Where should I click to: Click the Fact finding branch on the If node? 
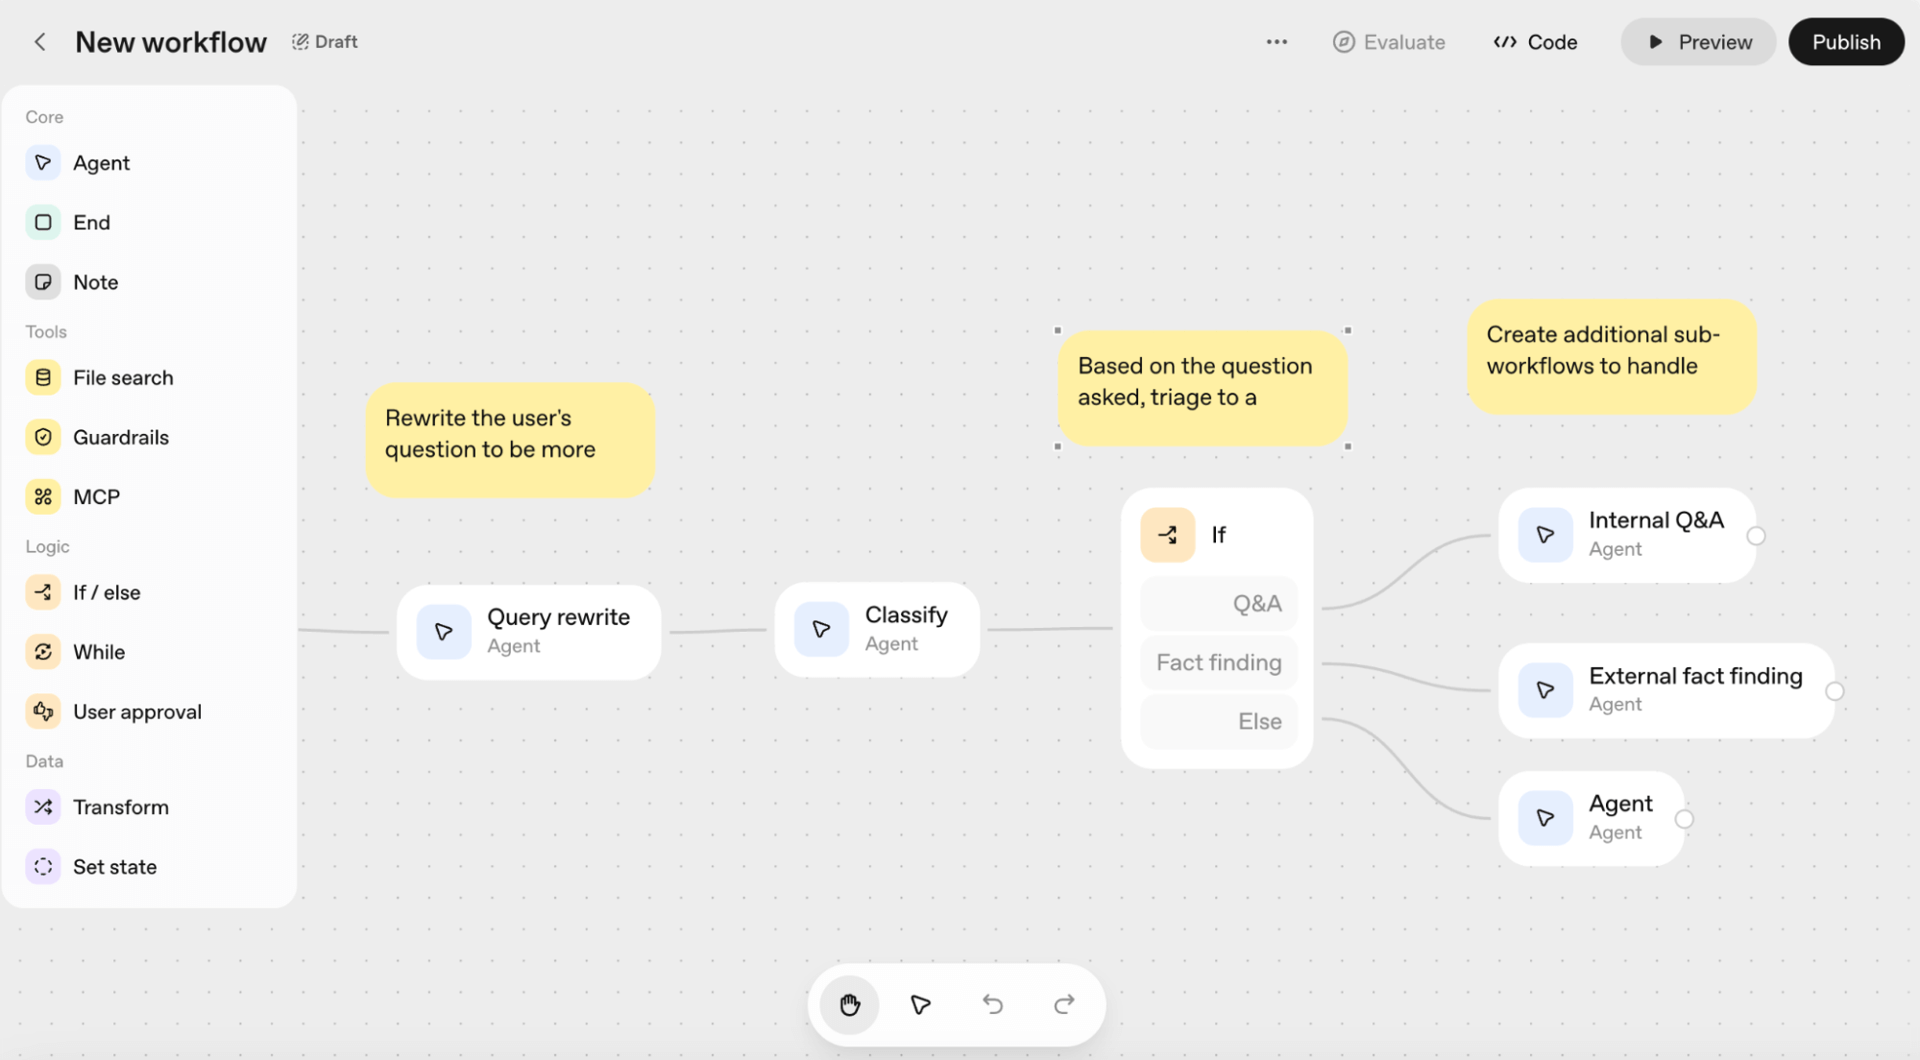click(x=1218, y=662)
